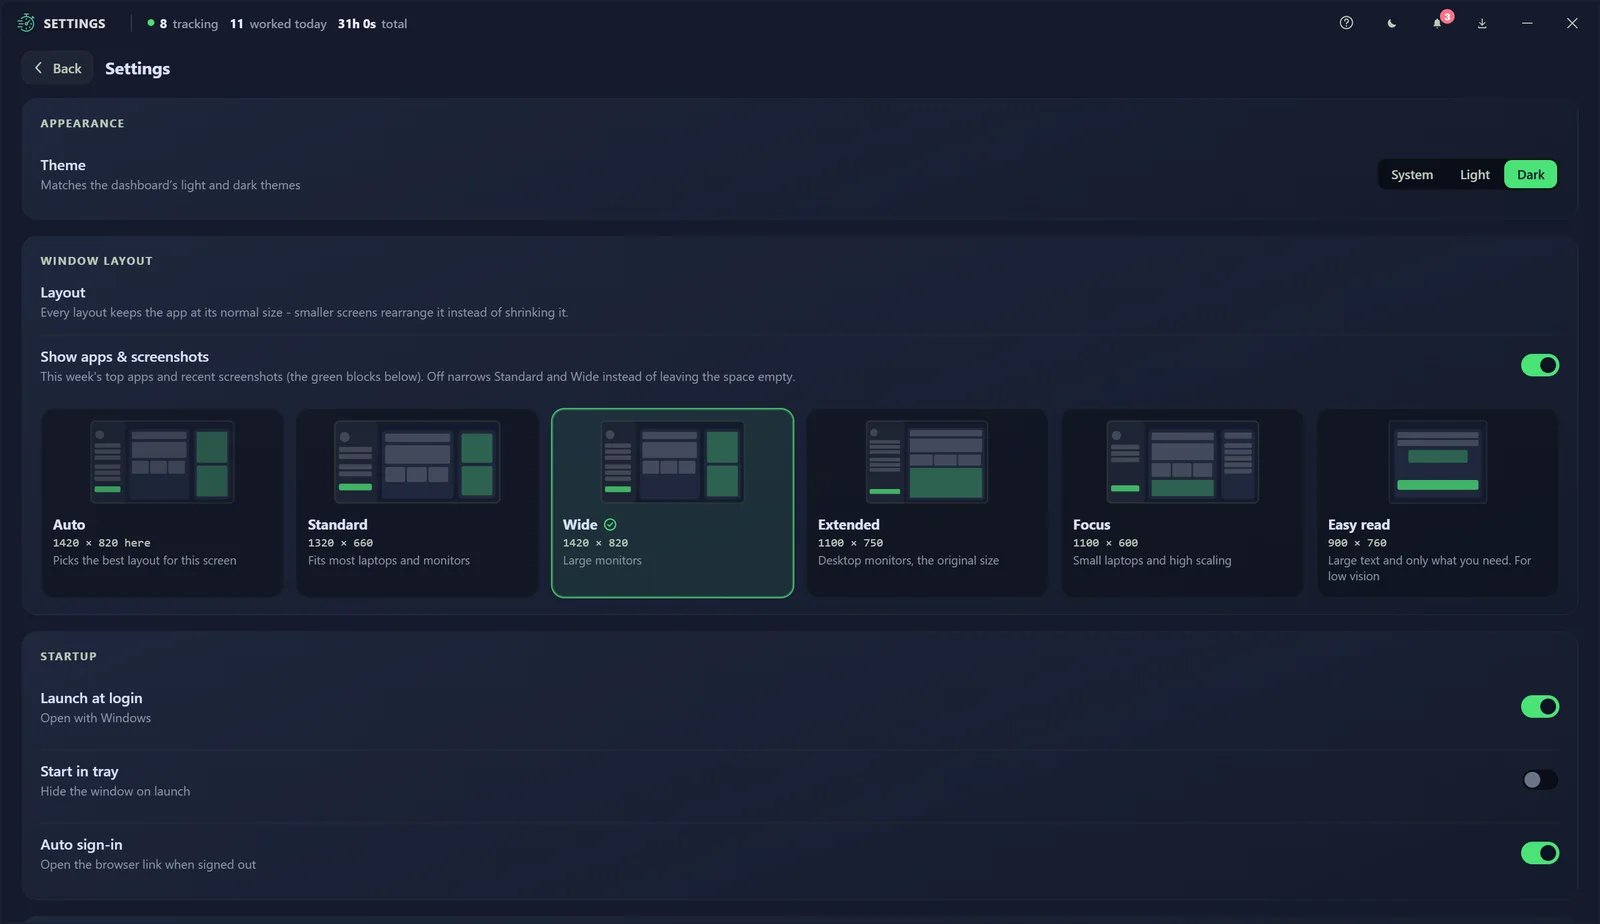This screenshot has width=1600, height=924.
Task: Click the 'Settings' page heading
Action: coord(137,68)
